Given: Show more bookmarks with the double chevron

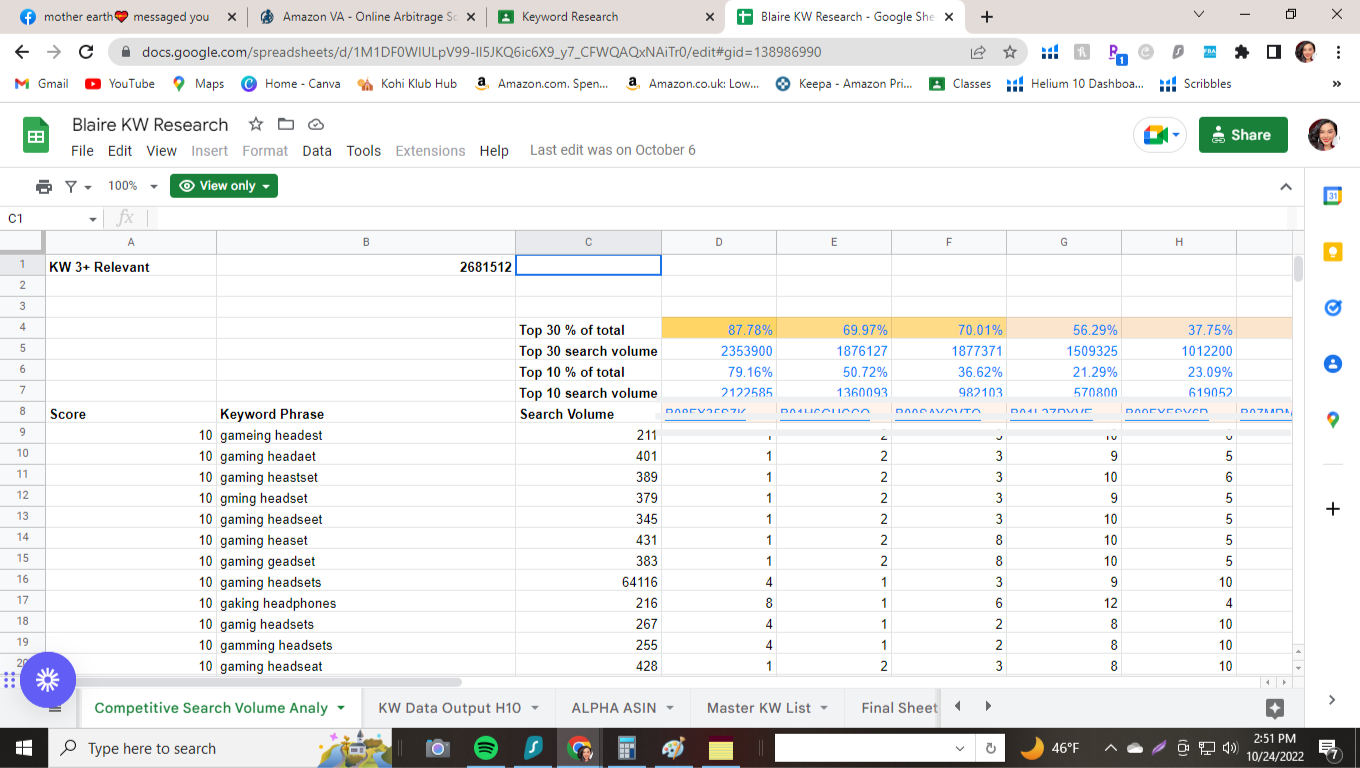Looking at the screenshot, I should pos(1337,84).
